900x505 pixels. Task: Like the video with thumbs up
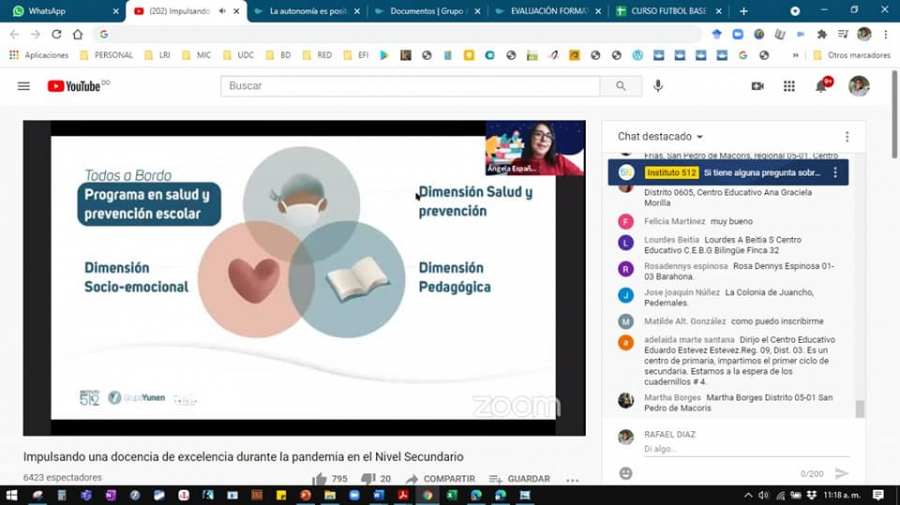pyautogui.click(x=320, y=479)
